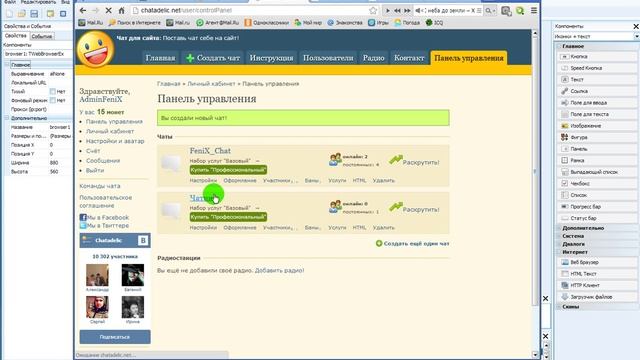Click the Мы в Facebook link

coord(107,218)
